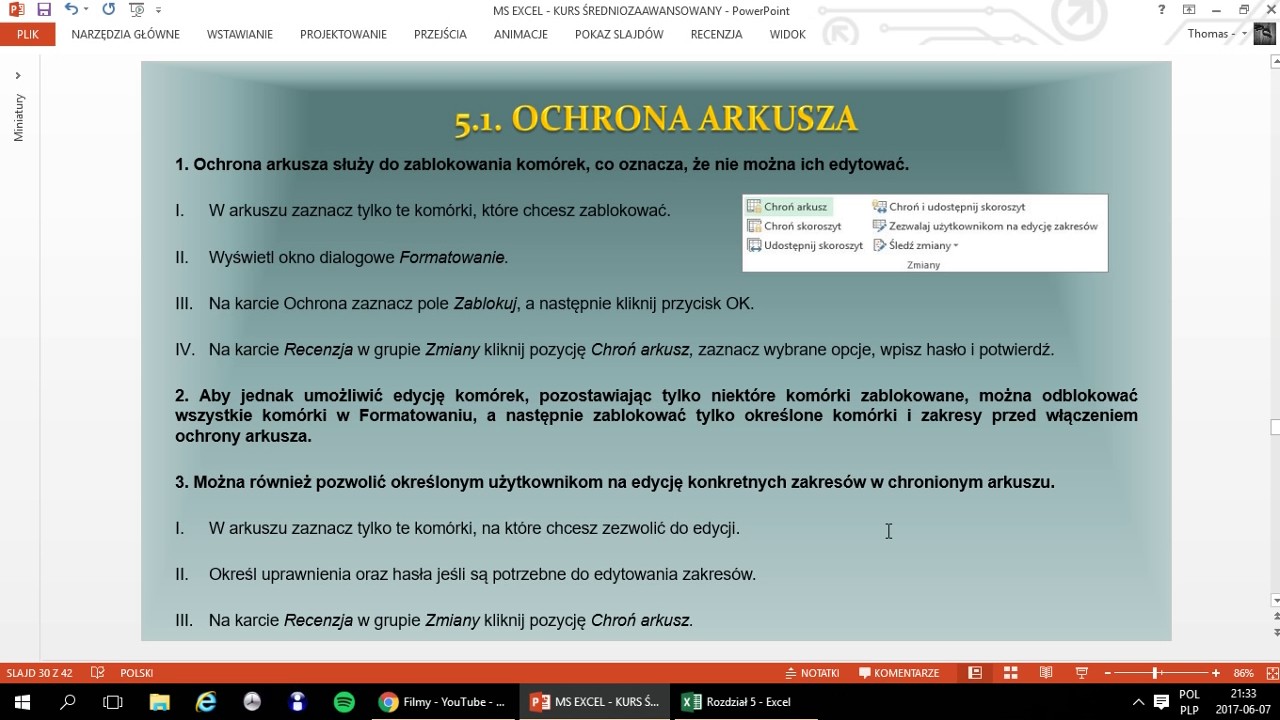The image size is (1280, 720).
Task: Click the user profile picture
Action: click(x=1266, y=34)
